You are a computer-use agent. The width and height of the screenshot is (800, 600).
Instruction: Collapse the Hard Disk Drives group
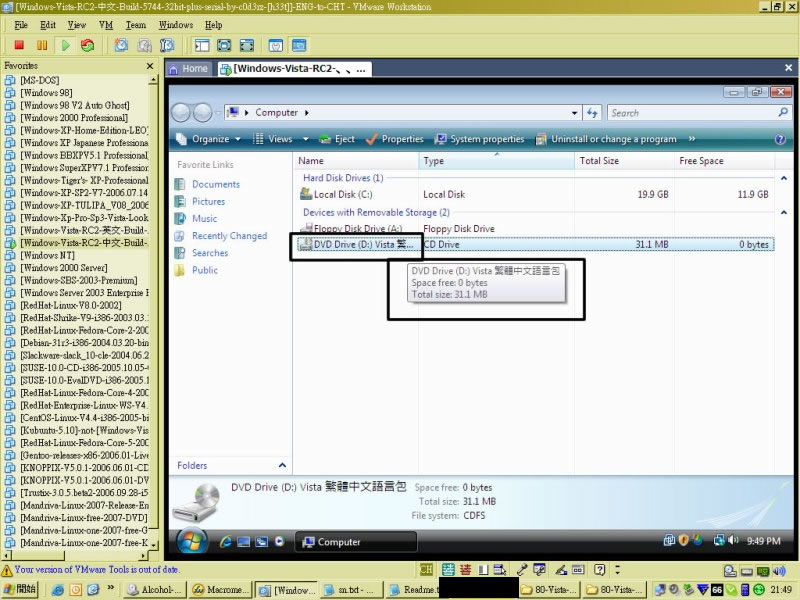784,178
